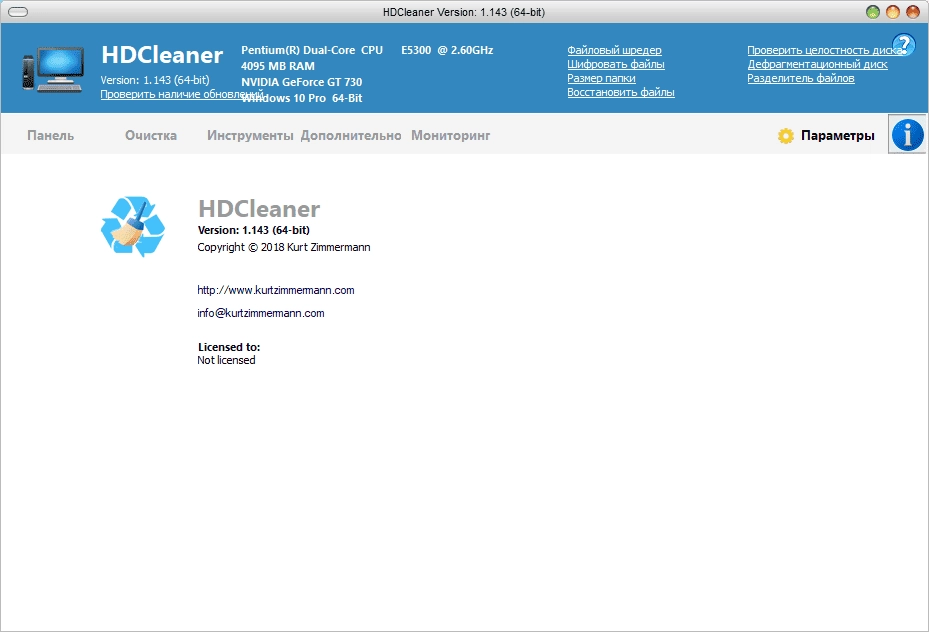
Task: Click the gear icon next to Параметры
Action: pos(786,136)
